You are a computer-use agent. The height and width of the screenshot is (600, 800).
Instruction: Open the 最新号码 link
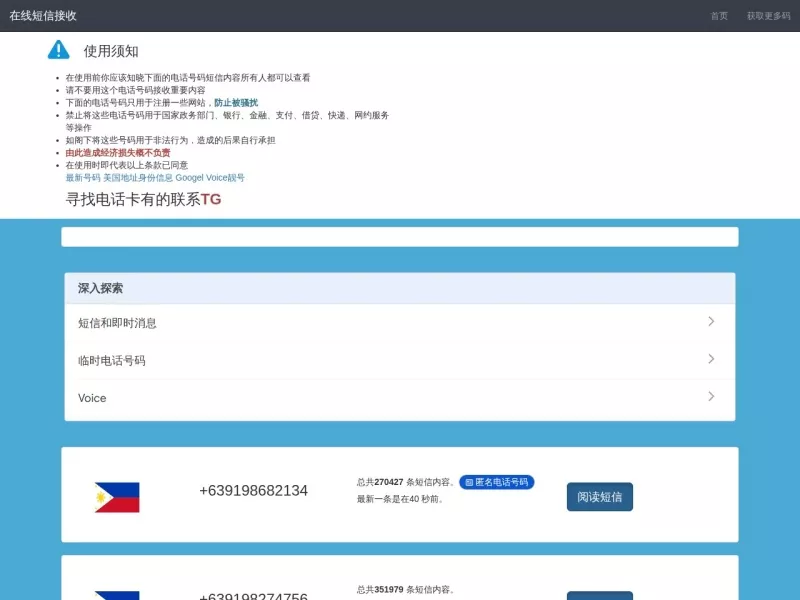(x=83, y=178)
